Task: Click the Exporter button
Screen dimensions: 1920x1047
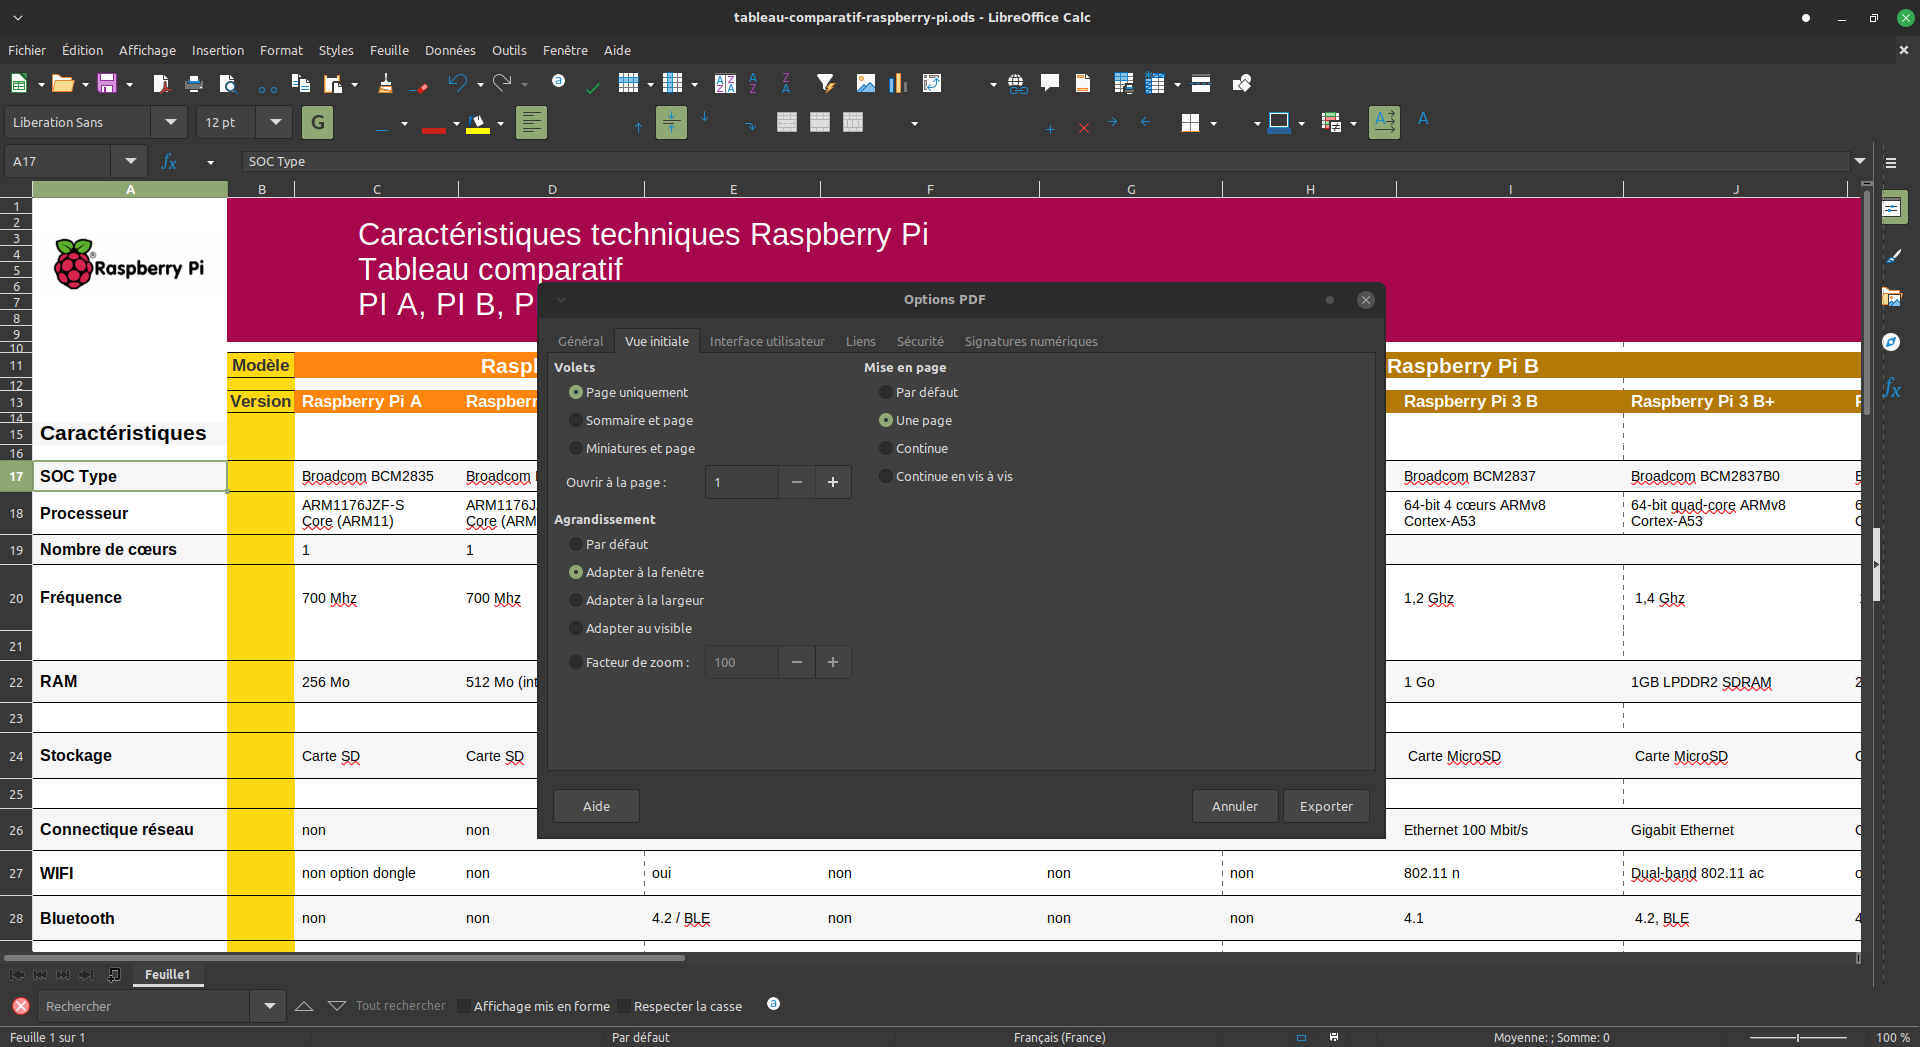Action: (1326, 807)
